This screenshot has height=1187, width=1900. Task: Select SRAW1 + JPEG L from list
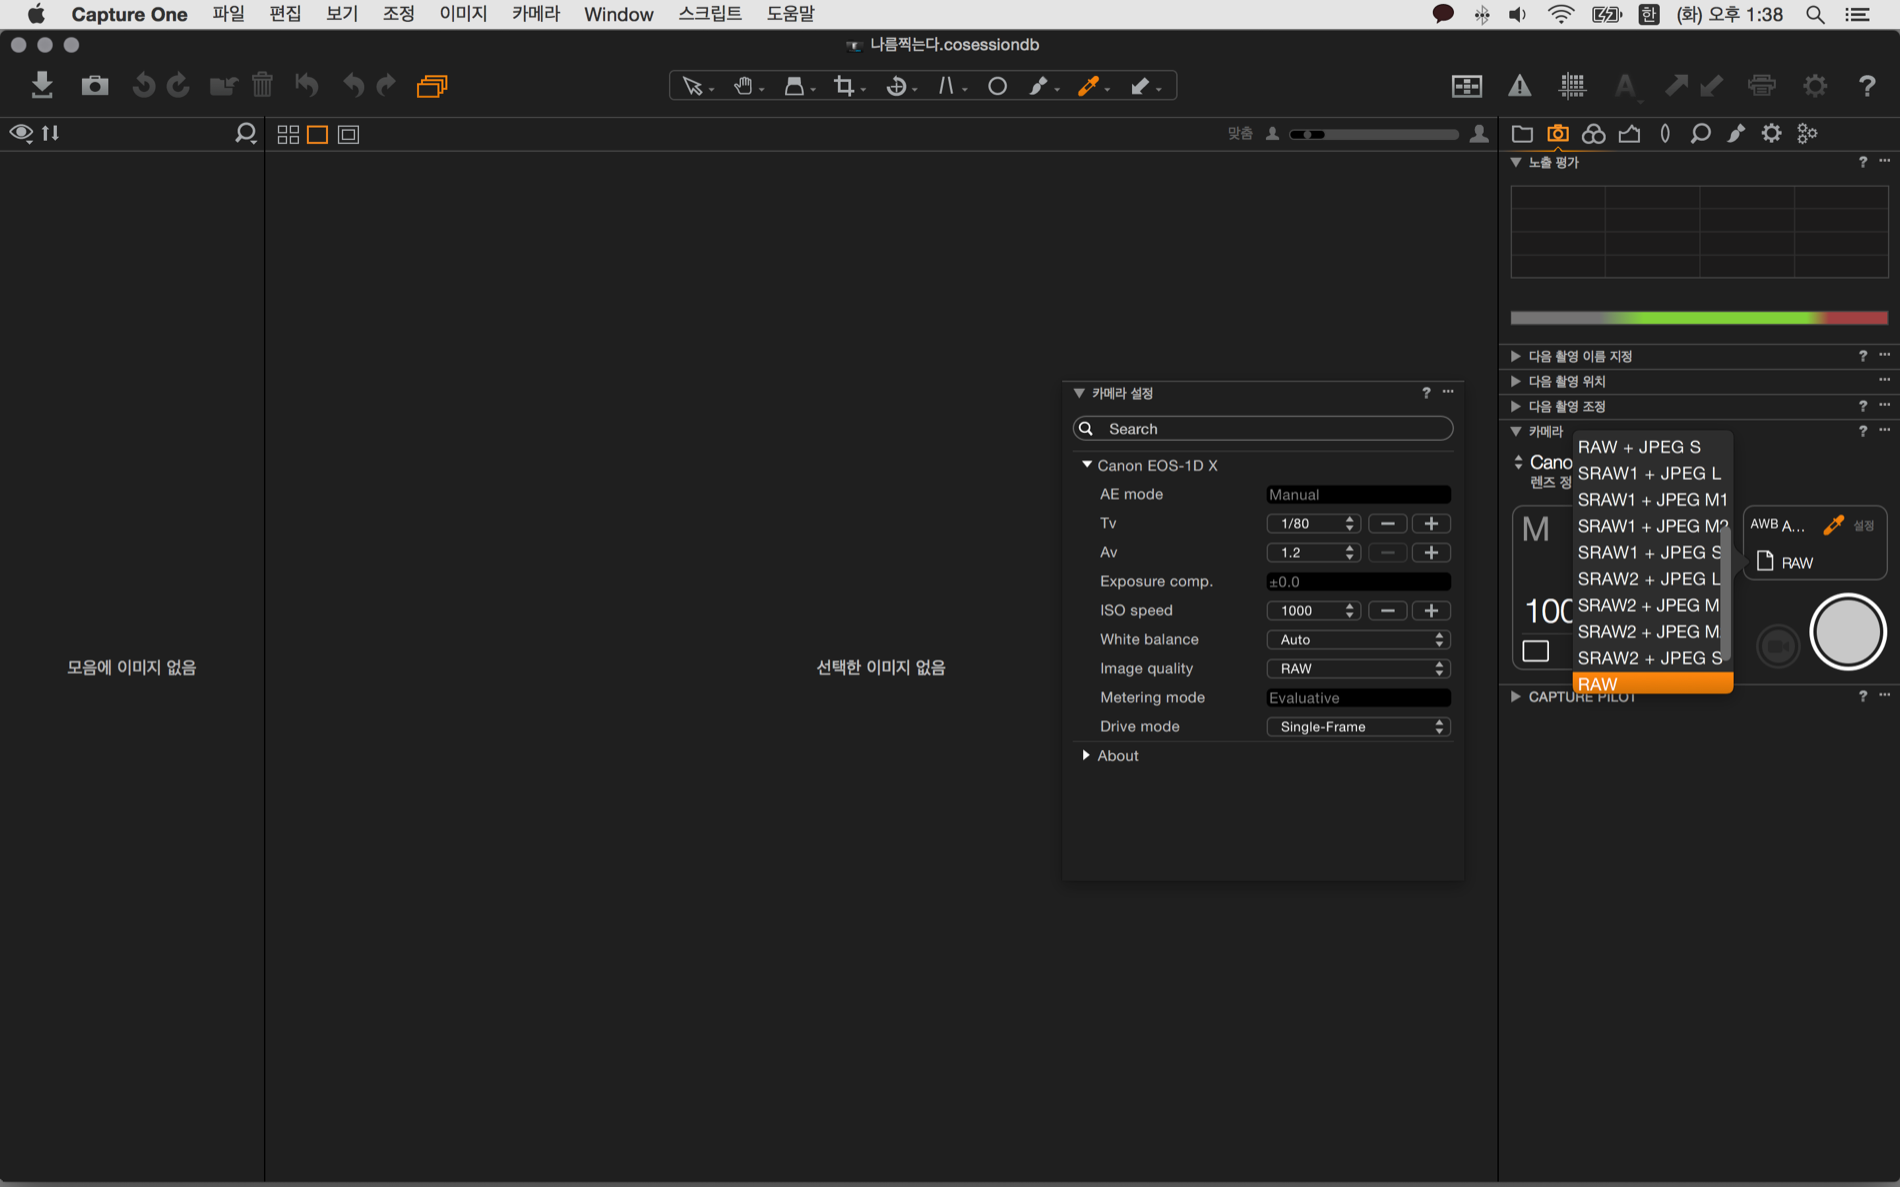point(1648,473)
